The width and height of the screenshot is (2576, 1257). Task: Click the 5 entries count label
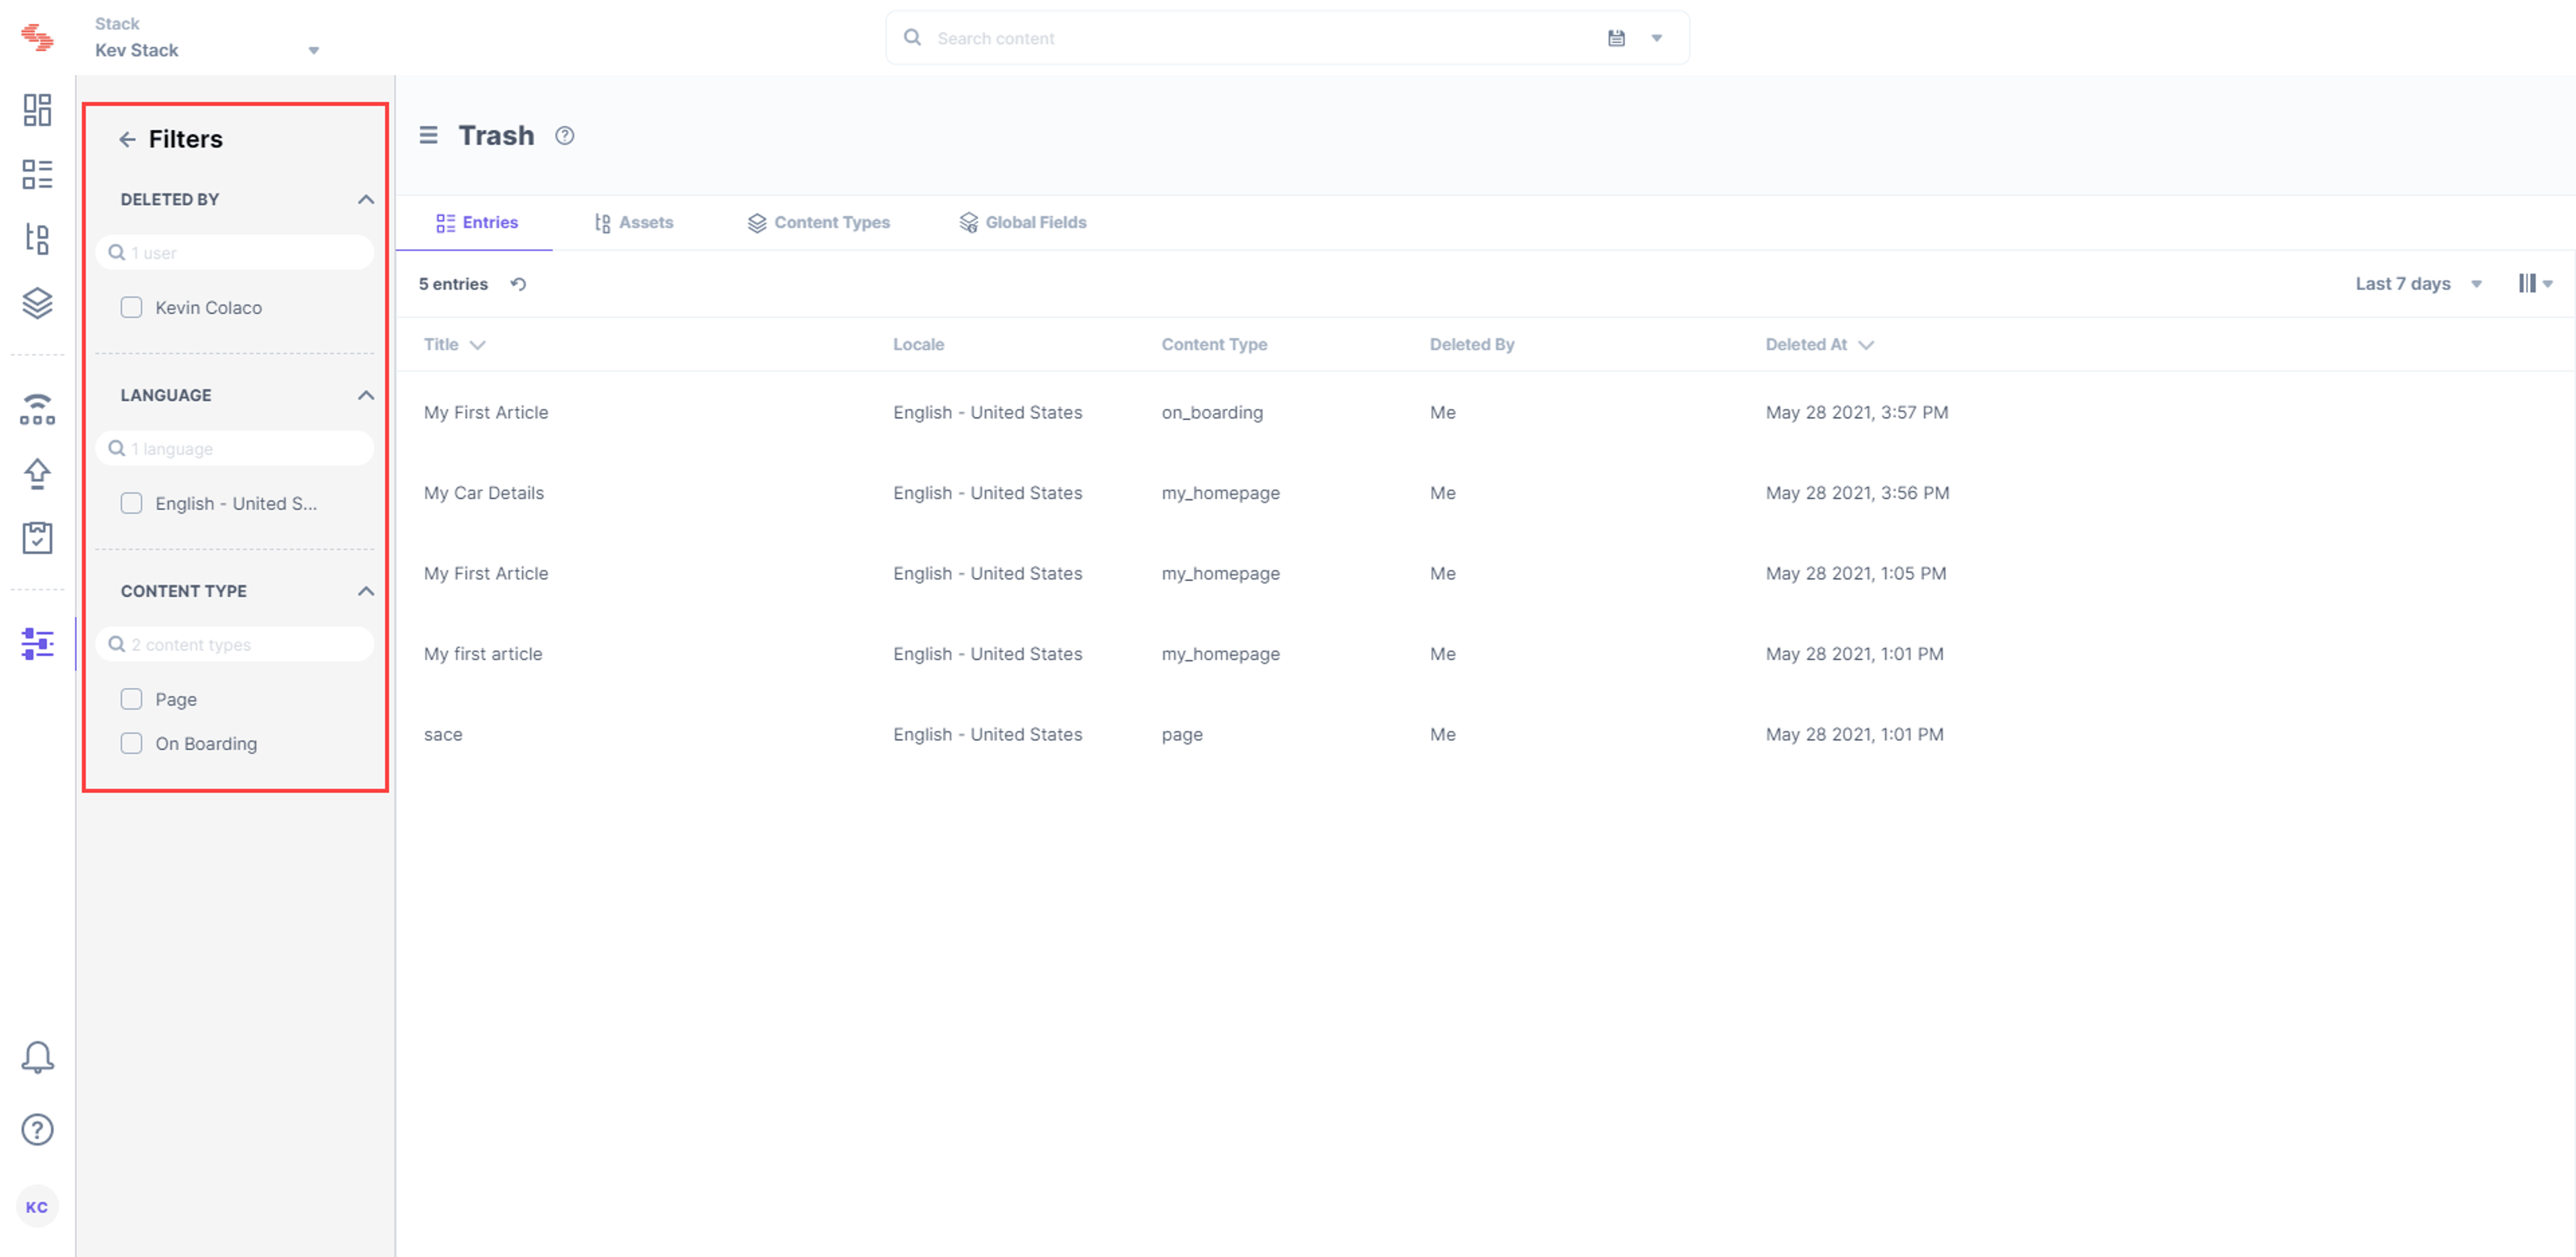pos(453,284)
